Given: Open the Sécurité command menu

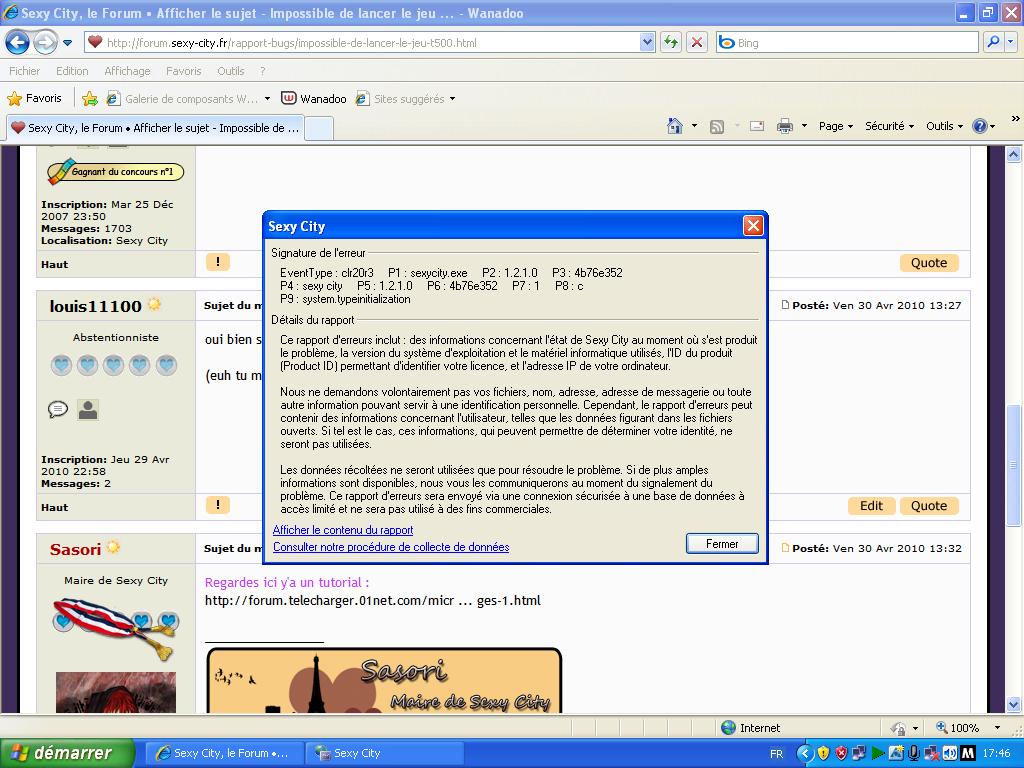Looking at the screenshot, I should click(889, 126).
